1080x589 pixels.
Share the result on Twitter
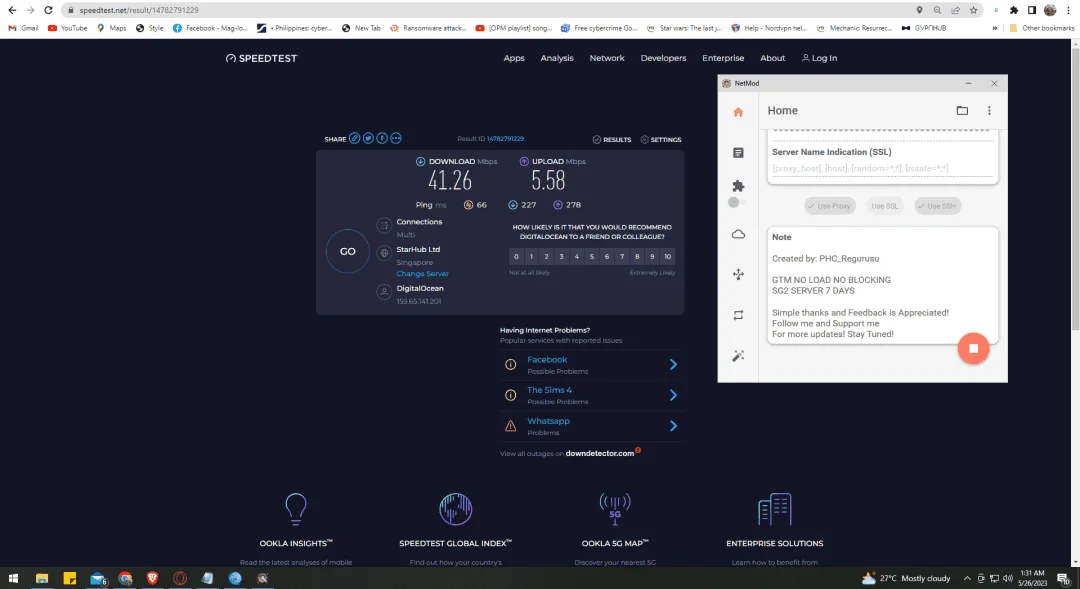pyautogui.click(x=368, y=138)
